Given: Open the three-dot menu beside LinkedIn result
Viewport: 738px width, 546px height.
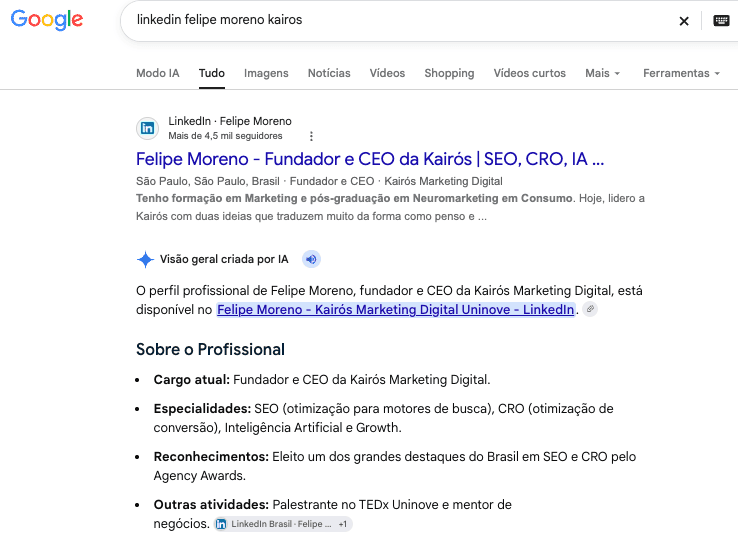Looking at the screenshot, I should point(311,136).
